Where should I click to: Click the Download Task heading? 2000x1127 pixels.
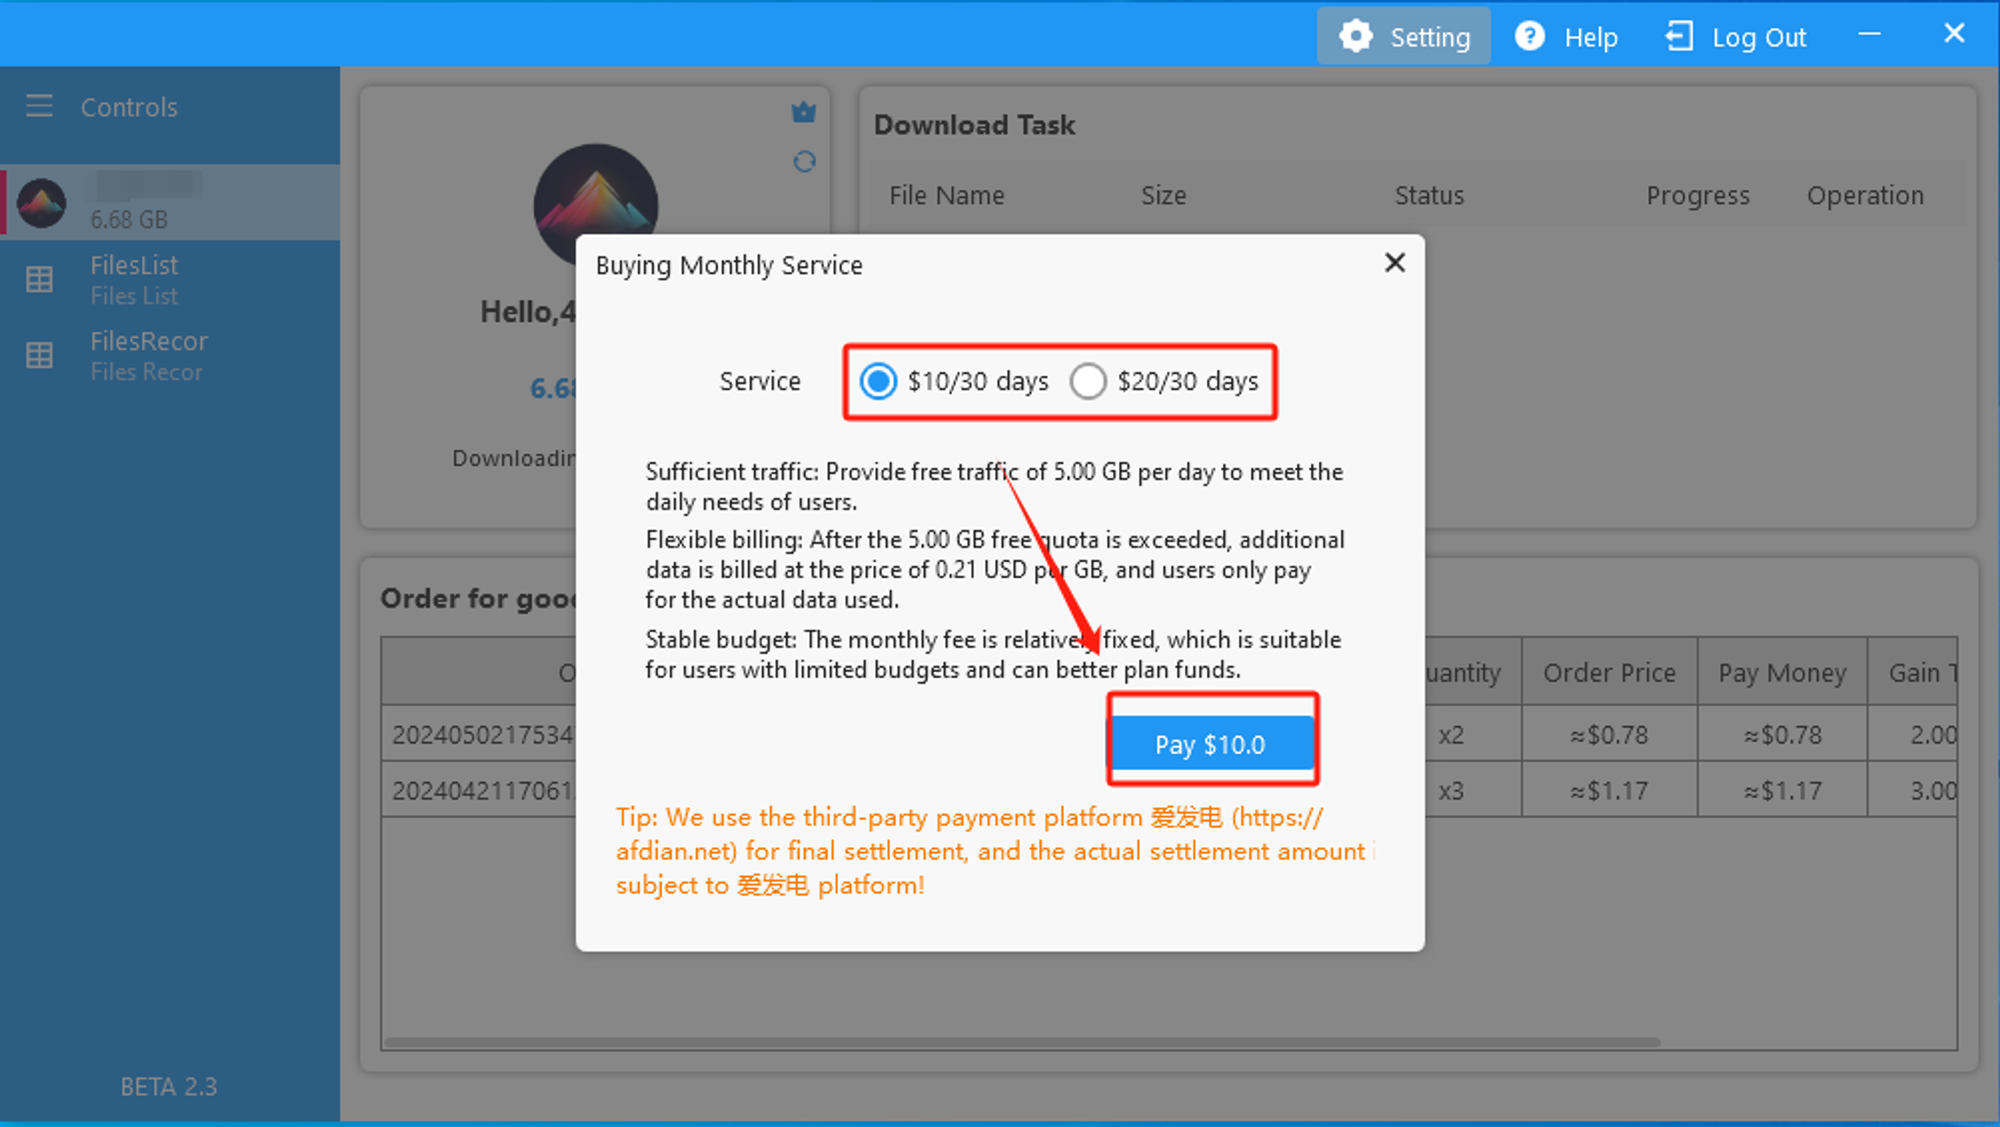[974, 125]
